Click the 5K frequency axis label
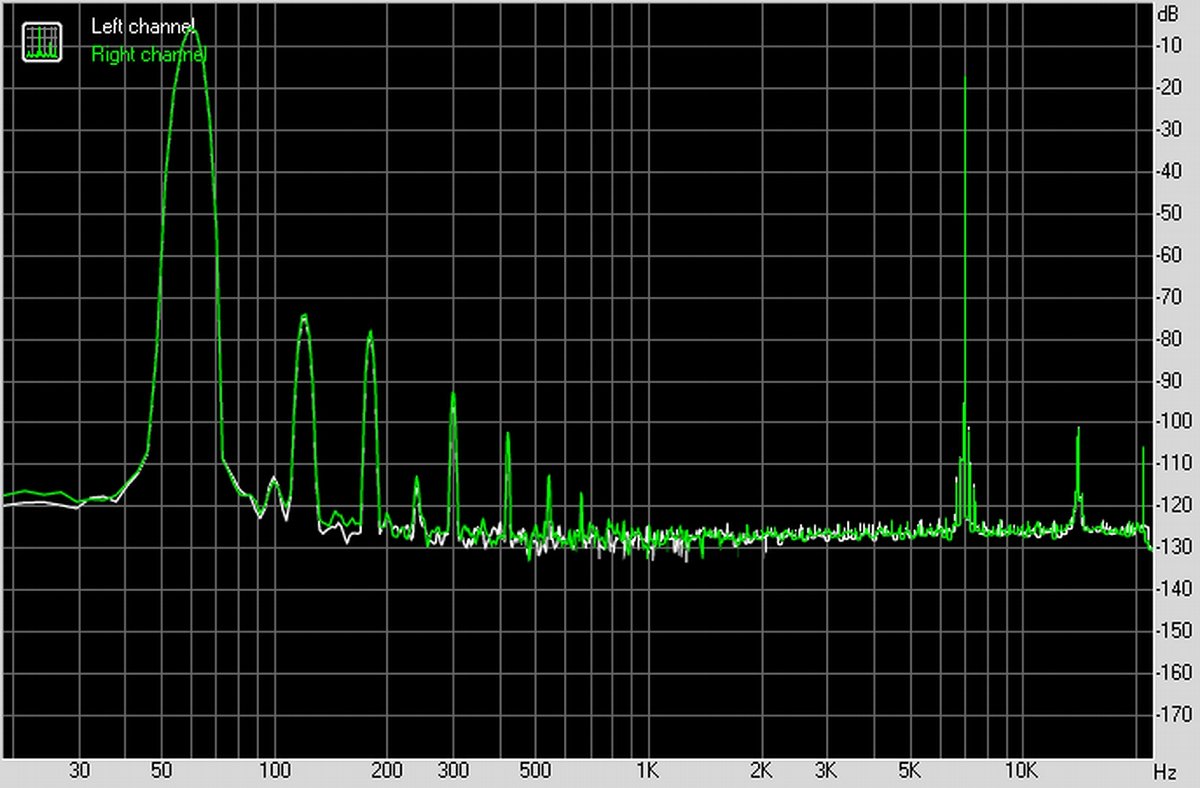The height and width of the screenshot is (788, 1200). (909, 771)
